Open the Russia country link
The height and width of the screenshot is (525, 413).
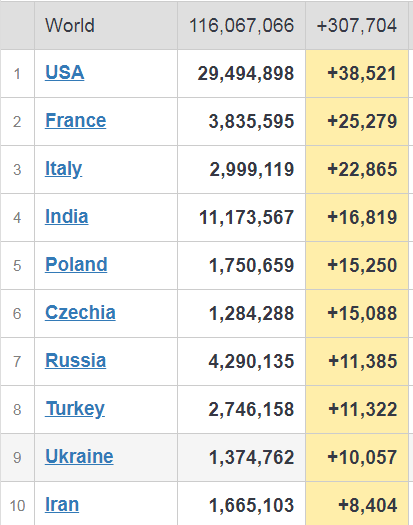pyautogui.click(x=75, y=361)
